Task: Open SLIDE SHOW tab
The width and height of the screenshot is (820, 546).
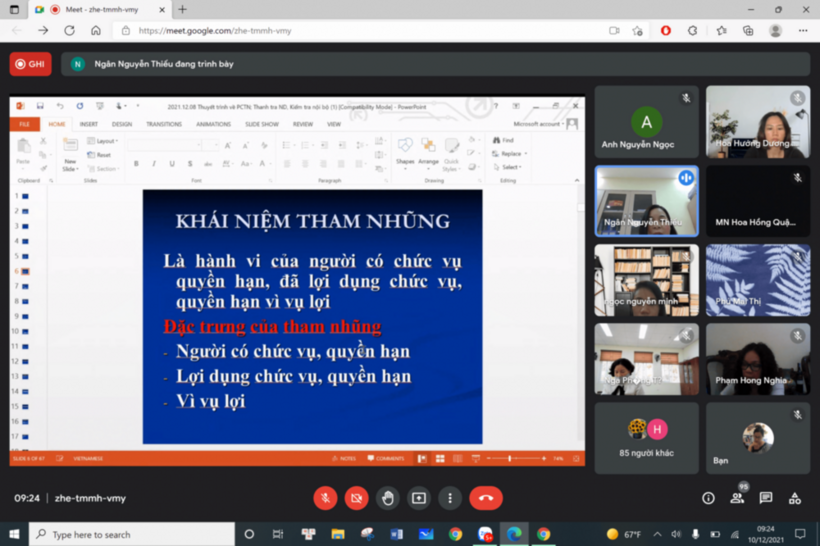Action: 262,124
